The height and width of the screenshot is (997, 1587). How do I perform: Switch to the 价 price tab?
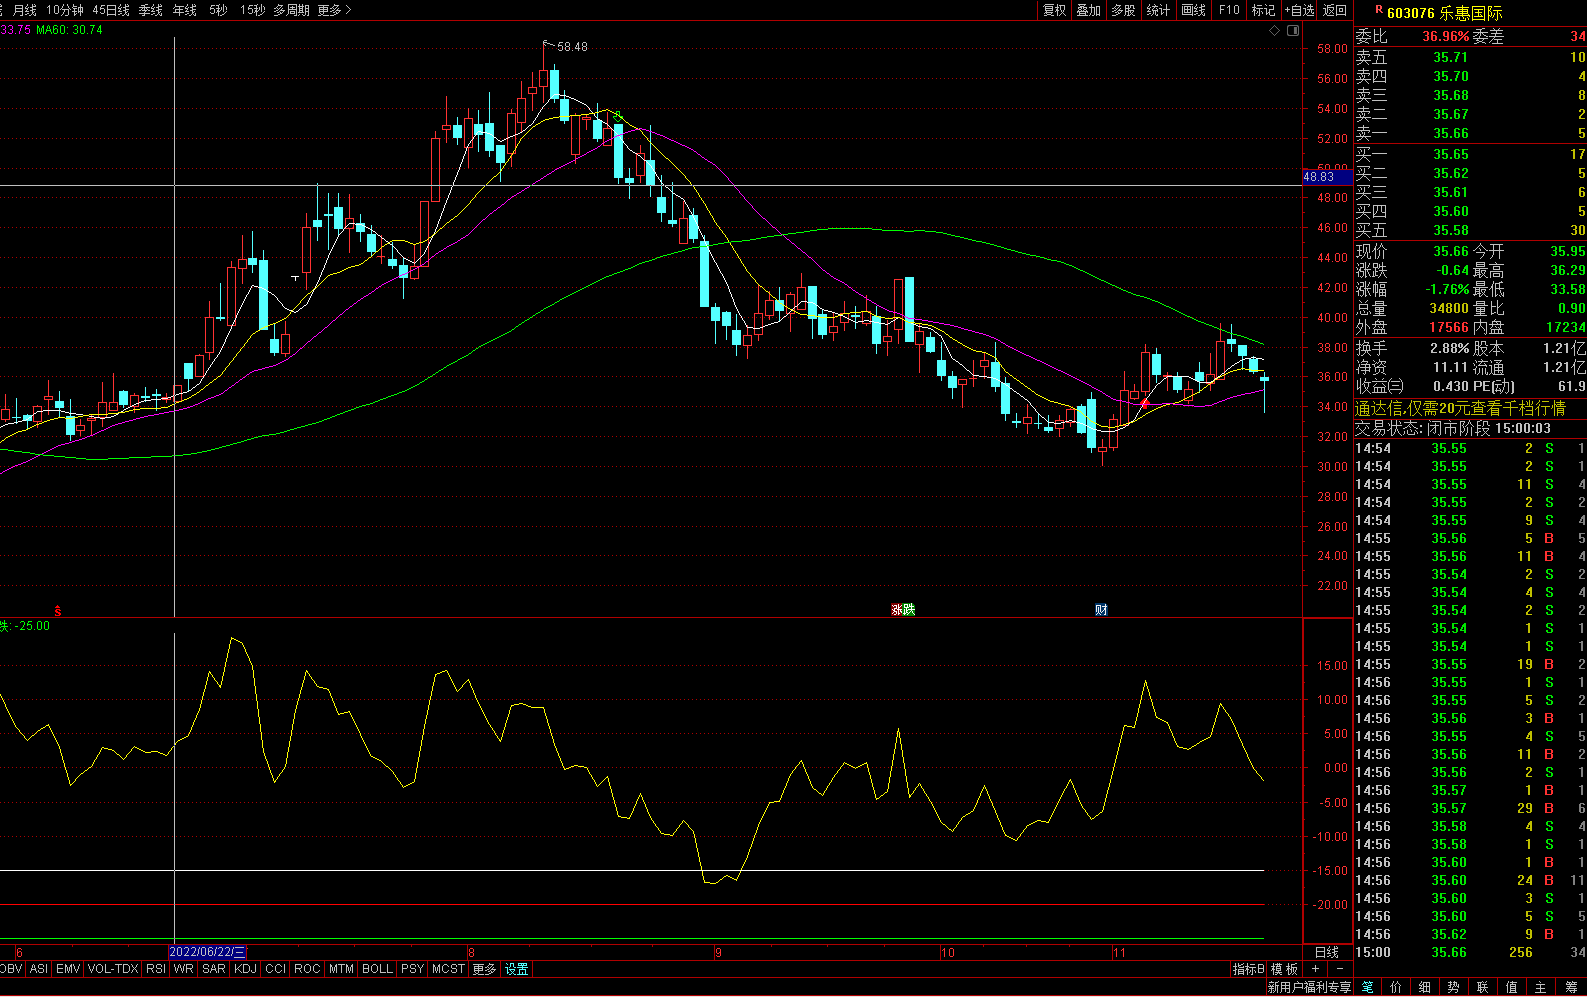point(1396,987)
